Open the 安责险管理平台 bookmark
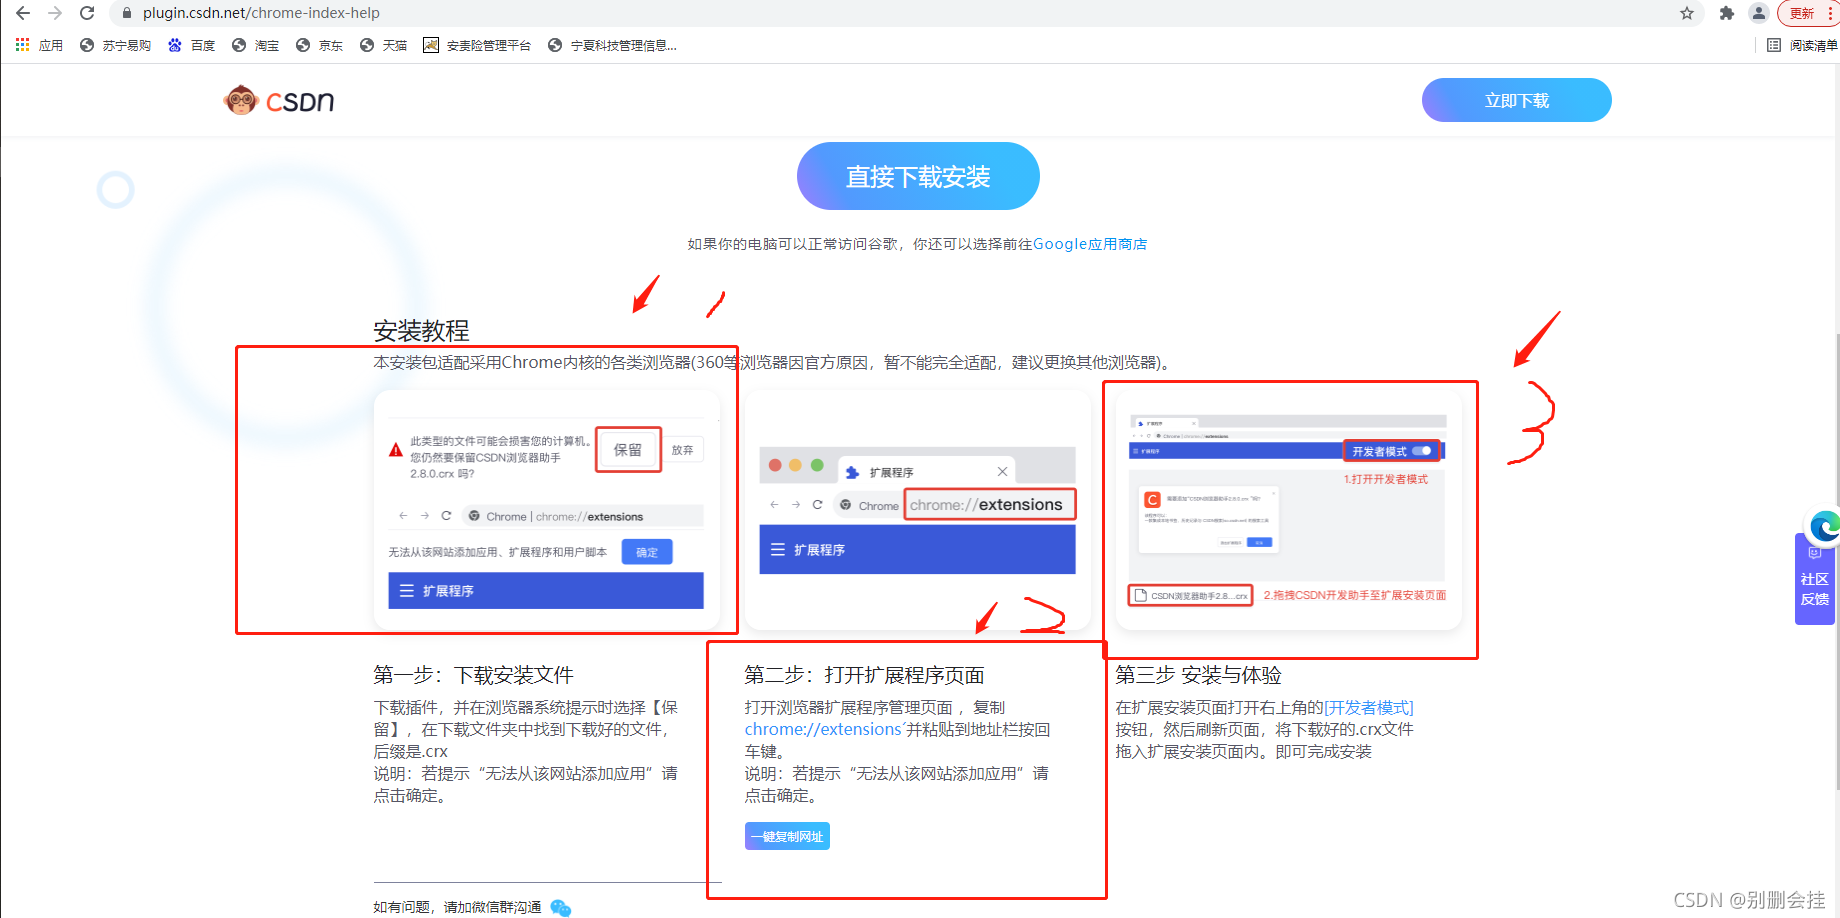 point(477,45)
